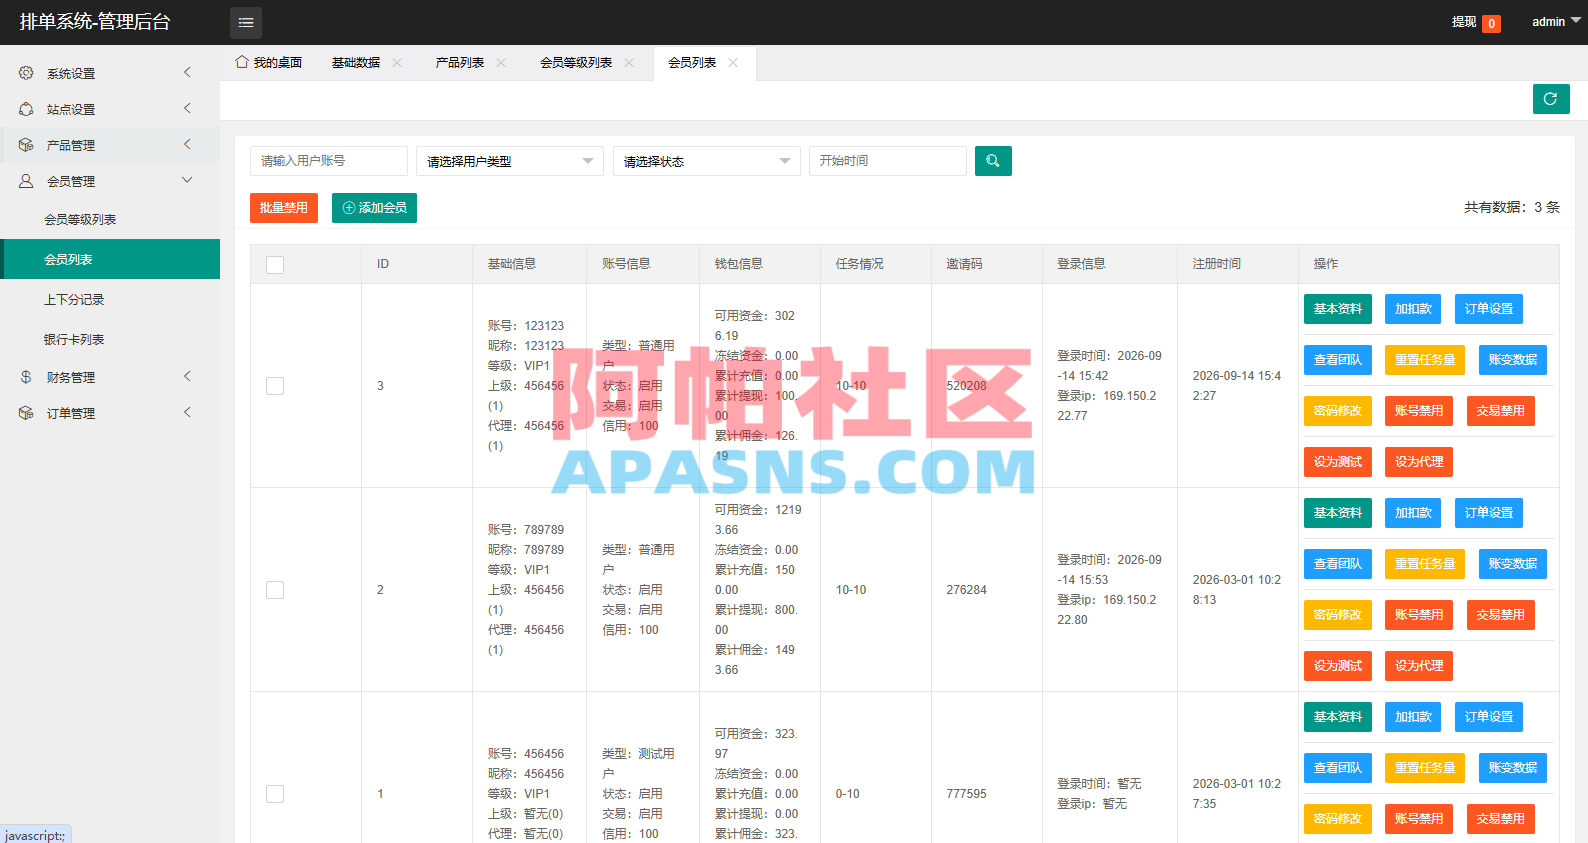Switch to the 我的桌面 tab
The image size is (1588, 843).
[x=268, y=62]
